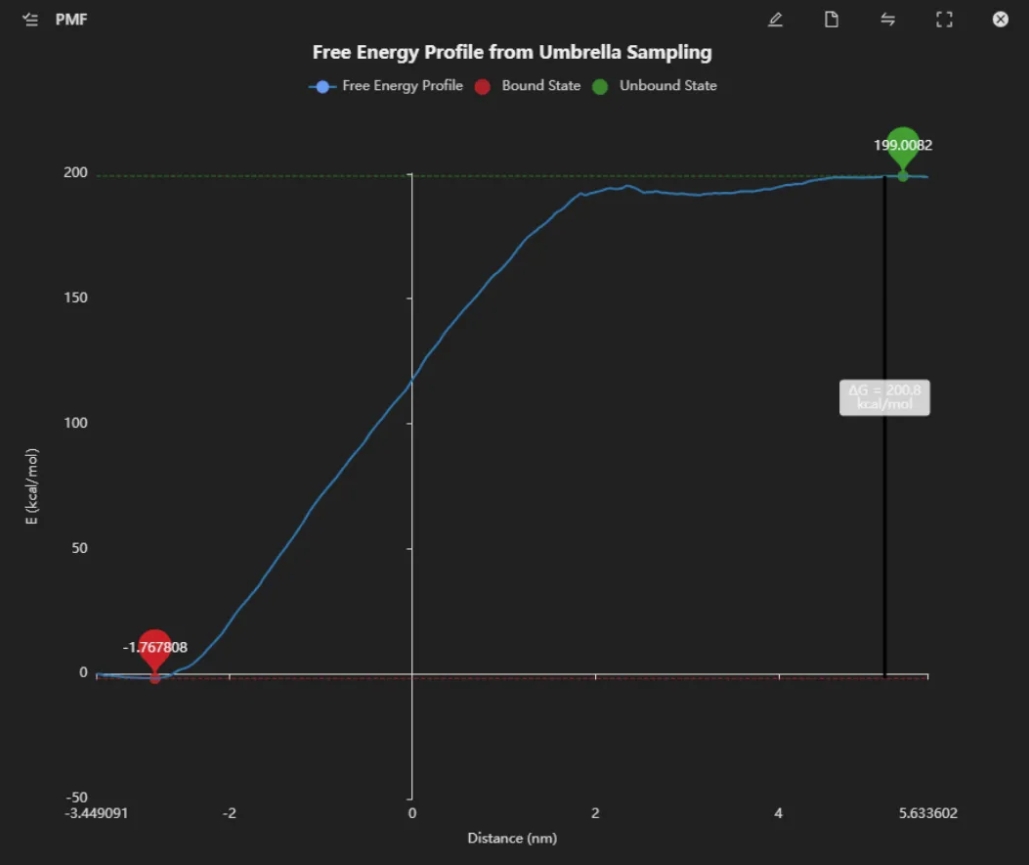This screenshot has width=1029, height=865.
Task: Close the PMF panel
Action: [1000, 20]
